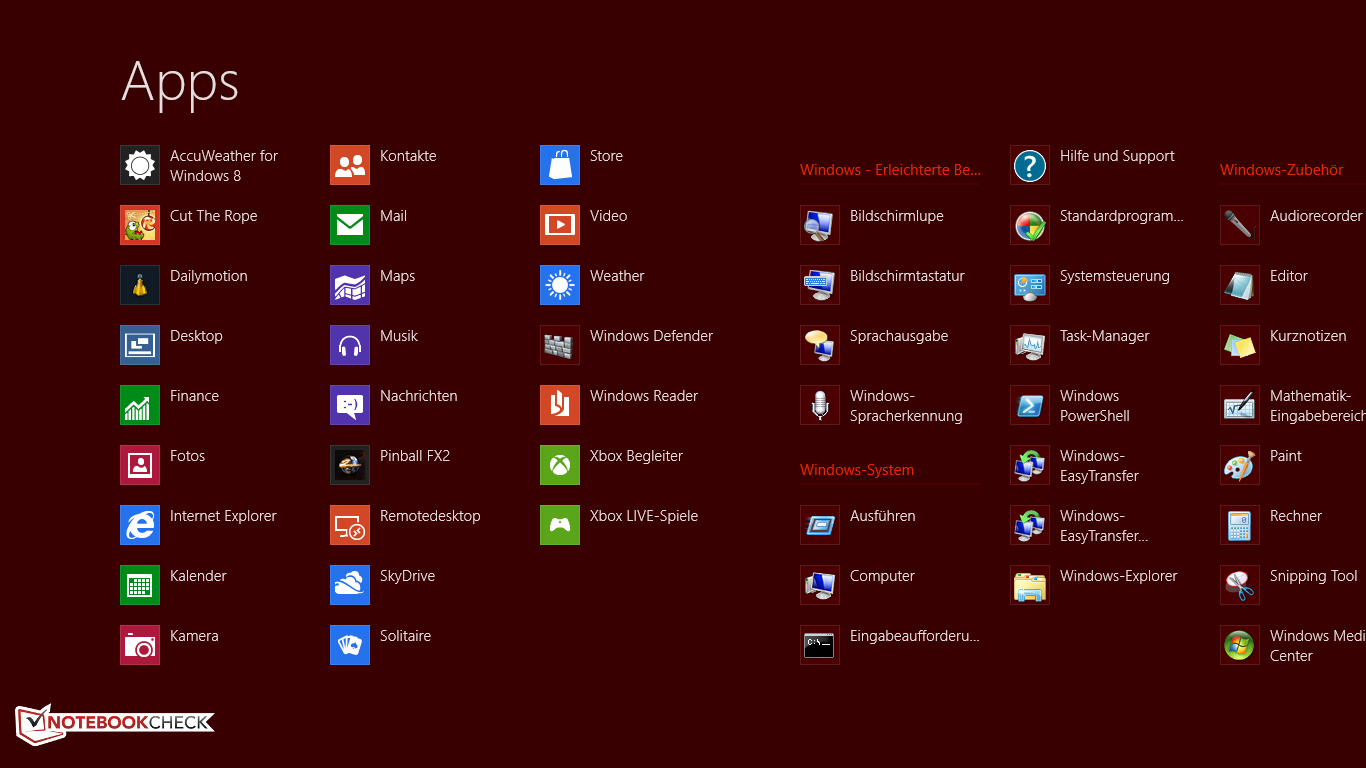Open the Paint palette icon
This screenshot has height=768, width=1366.
pyautogui.click(x=1240, y=465)
